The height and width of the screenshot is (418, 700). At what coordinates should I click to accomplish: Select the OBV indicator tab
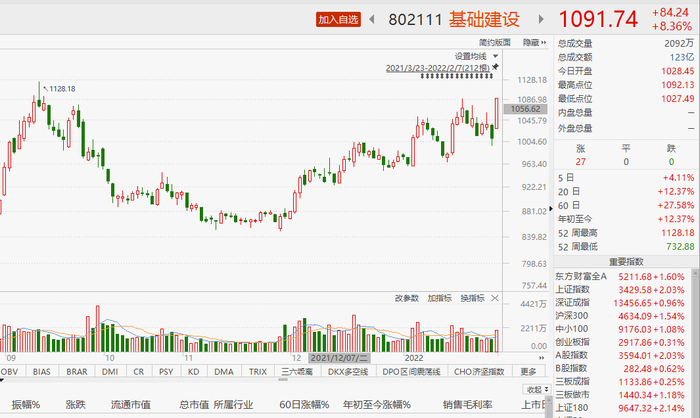point(10,372)
